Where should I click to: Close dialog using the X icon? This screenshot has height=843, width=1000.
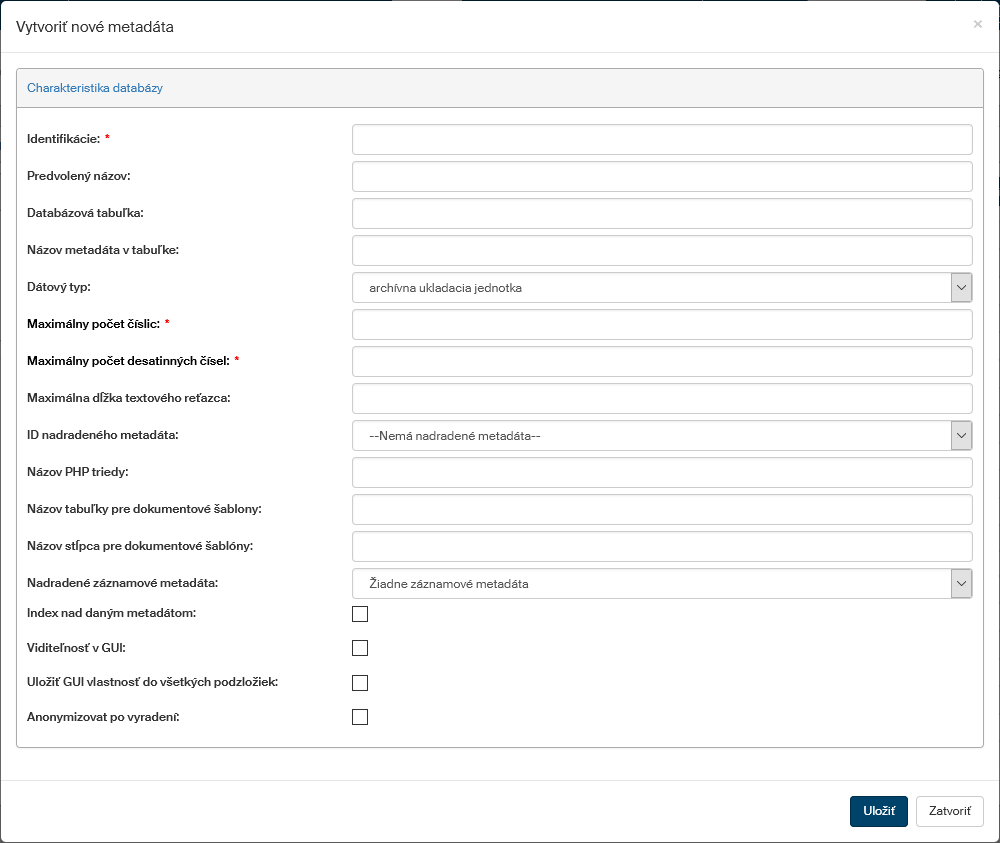[977, 24]
